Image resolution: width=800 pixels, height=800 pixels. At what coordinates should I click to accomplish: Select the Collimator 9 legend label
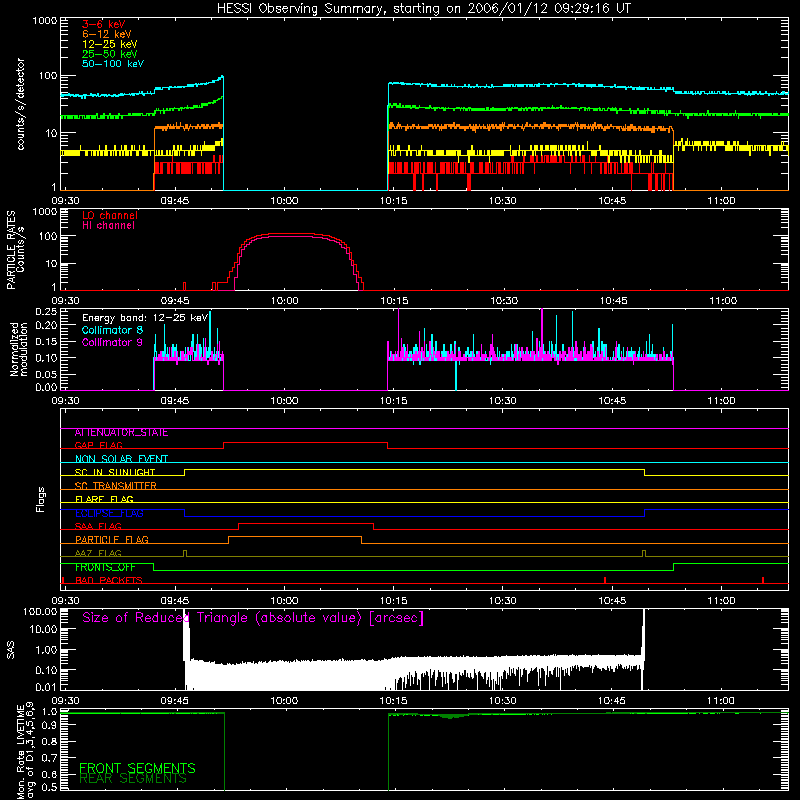[112, 342]
